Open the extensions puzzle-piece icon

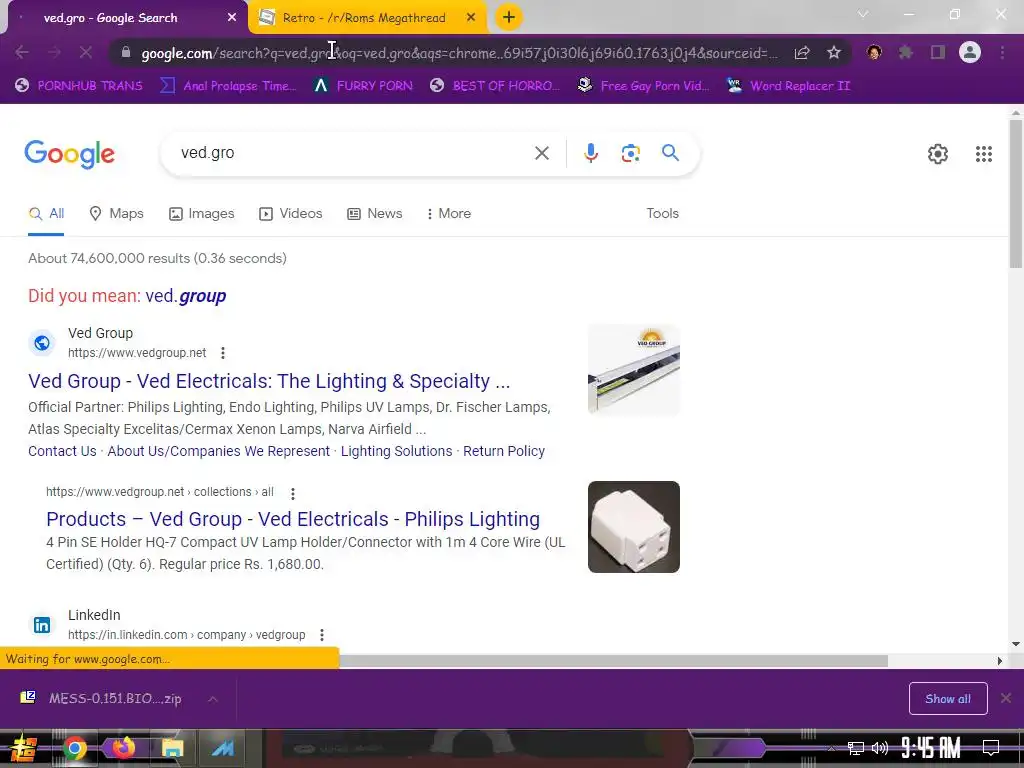(905, 52)
